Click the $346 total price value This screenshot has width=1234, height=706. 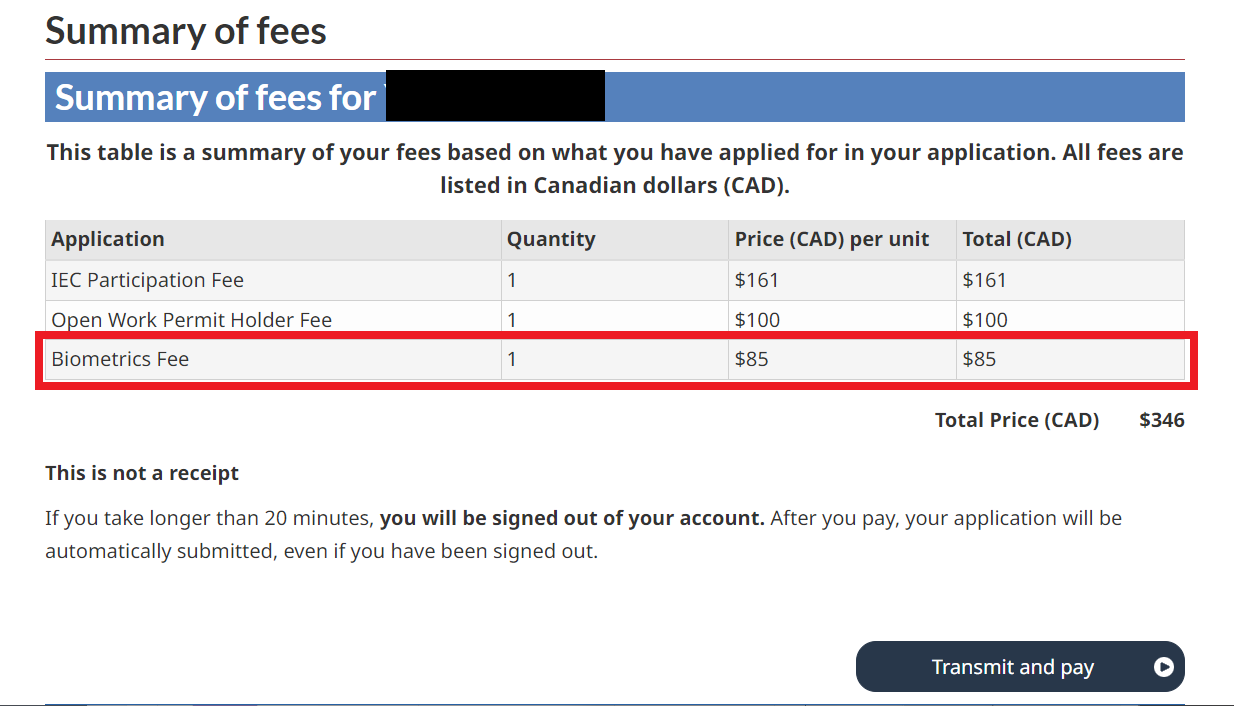pyautogui.click(x=1162, y=420)
